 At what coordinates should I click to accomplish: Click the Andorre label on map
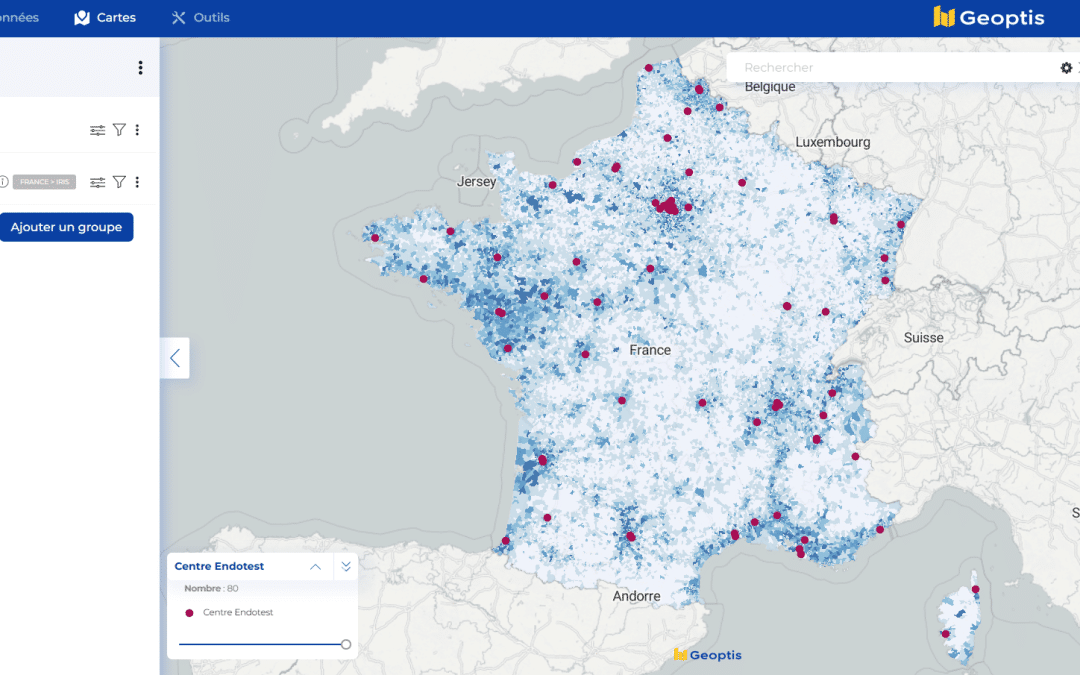[636, 596]
